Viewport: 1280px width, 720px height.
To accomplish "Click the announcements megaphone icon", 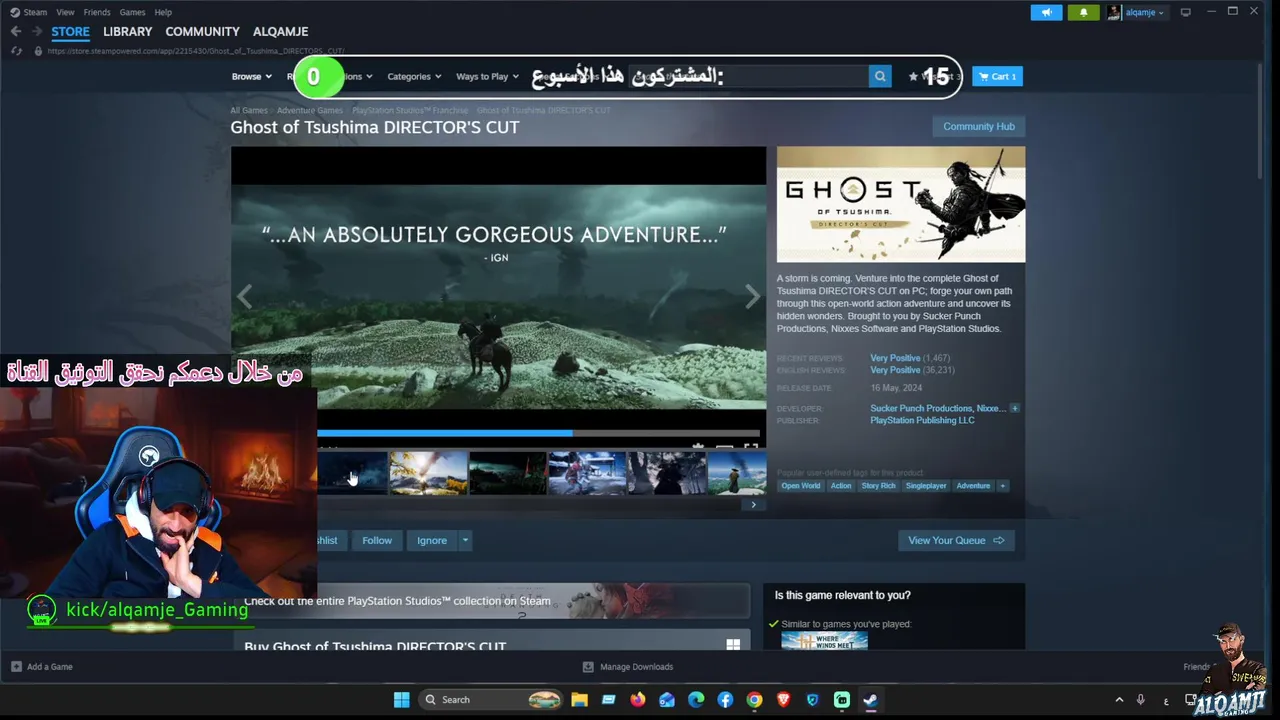I will (x=1046, y=12).
